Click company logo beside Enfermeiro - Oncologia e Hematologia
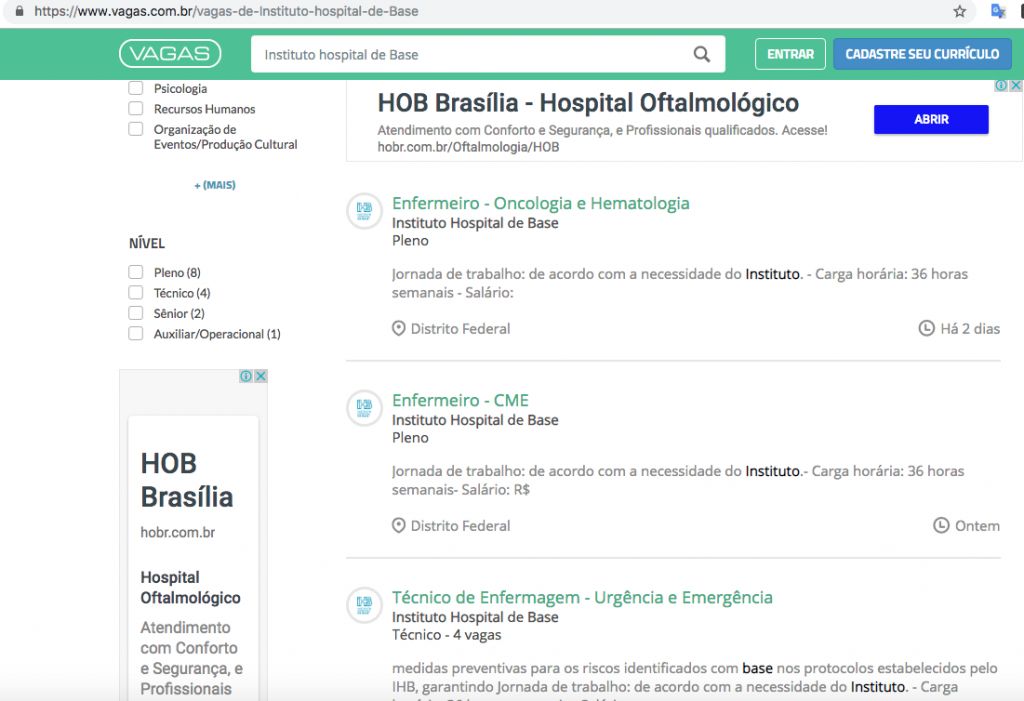This screenshot has width=1024, height=701. [365, 211]
